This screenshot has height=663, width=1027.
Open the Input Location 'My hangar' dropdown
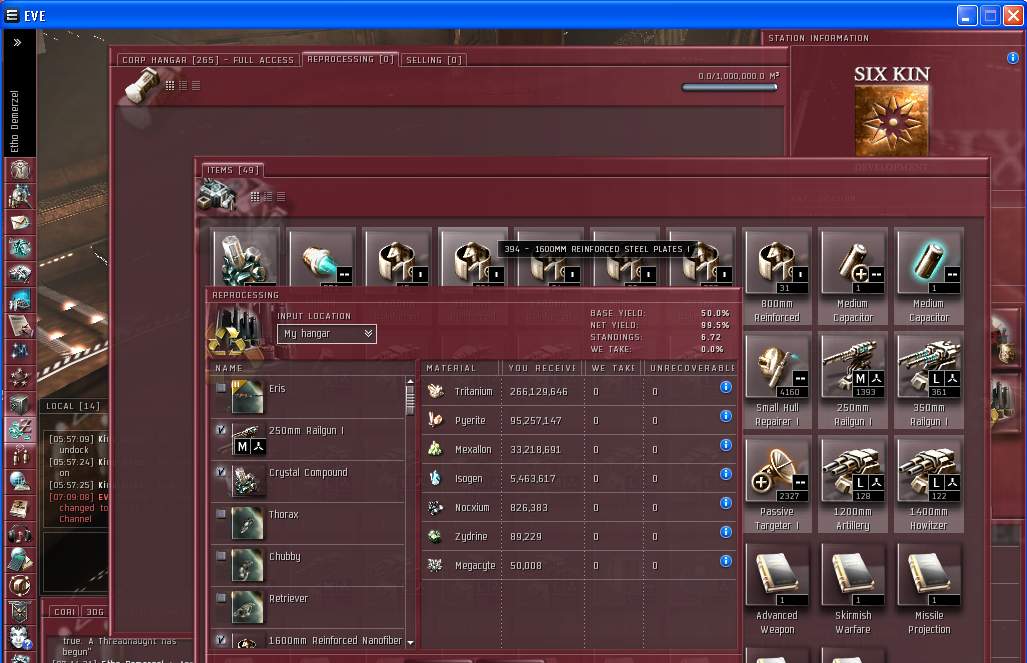327,333
